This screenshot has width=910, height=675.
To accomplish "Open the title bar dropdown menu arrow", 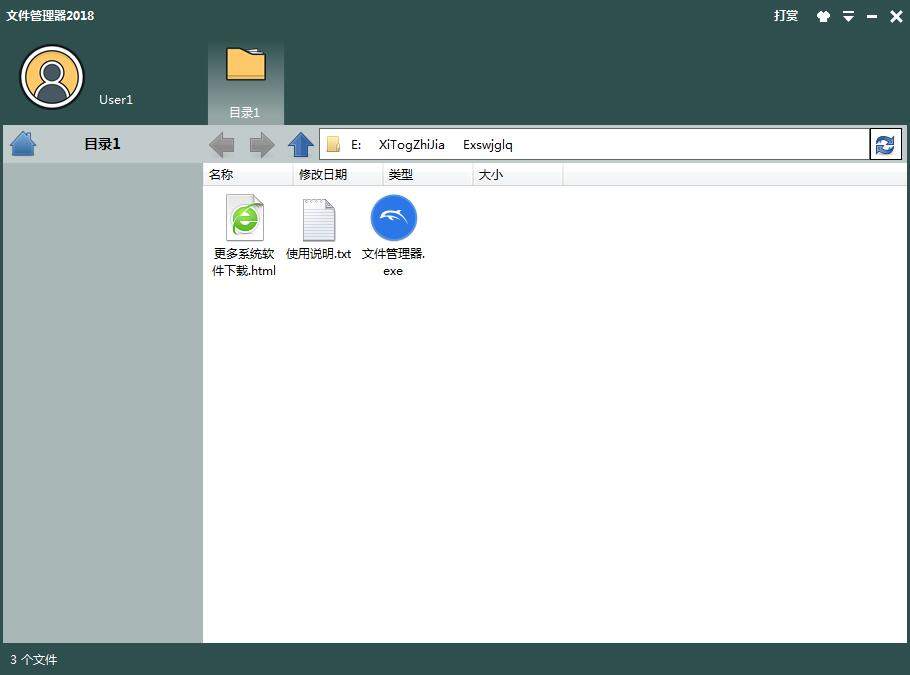I will (x=848, y=16).
